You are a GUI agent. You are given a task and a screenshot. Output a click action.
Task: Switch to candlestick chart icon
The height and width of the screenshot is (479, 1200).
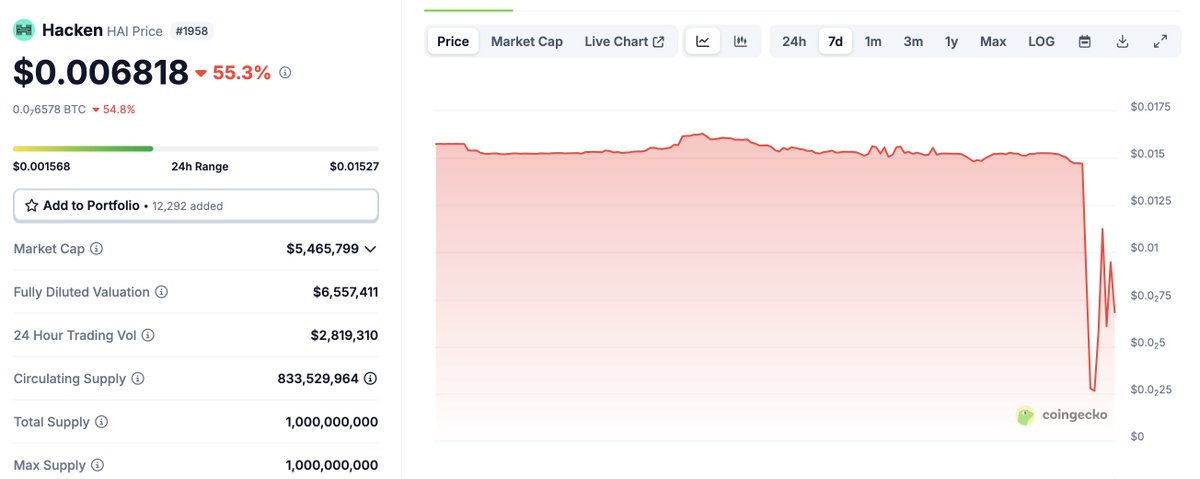coord(740,41)
